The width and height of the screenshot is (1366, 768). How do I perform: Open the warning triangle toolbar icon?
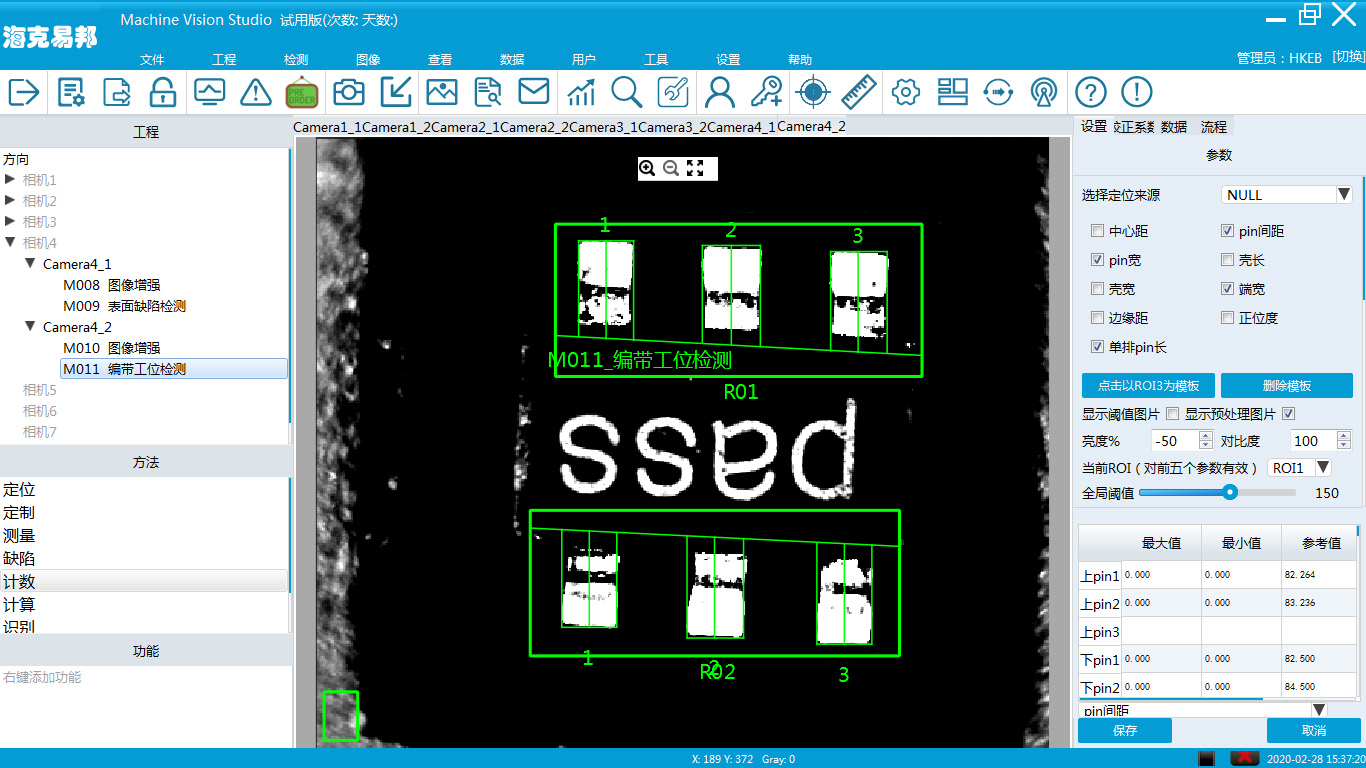pos(256,93)
